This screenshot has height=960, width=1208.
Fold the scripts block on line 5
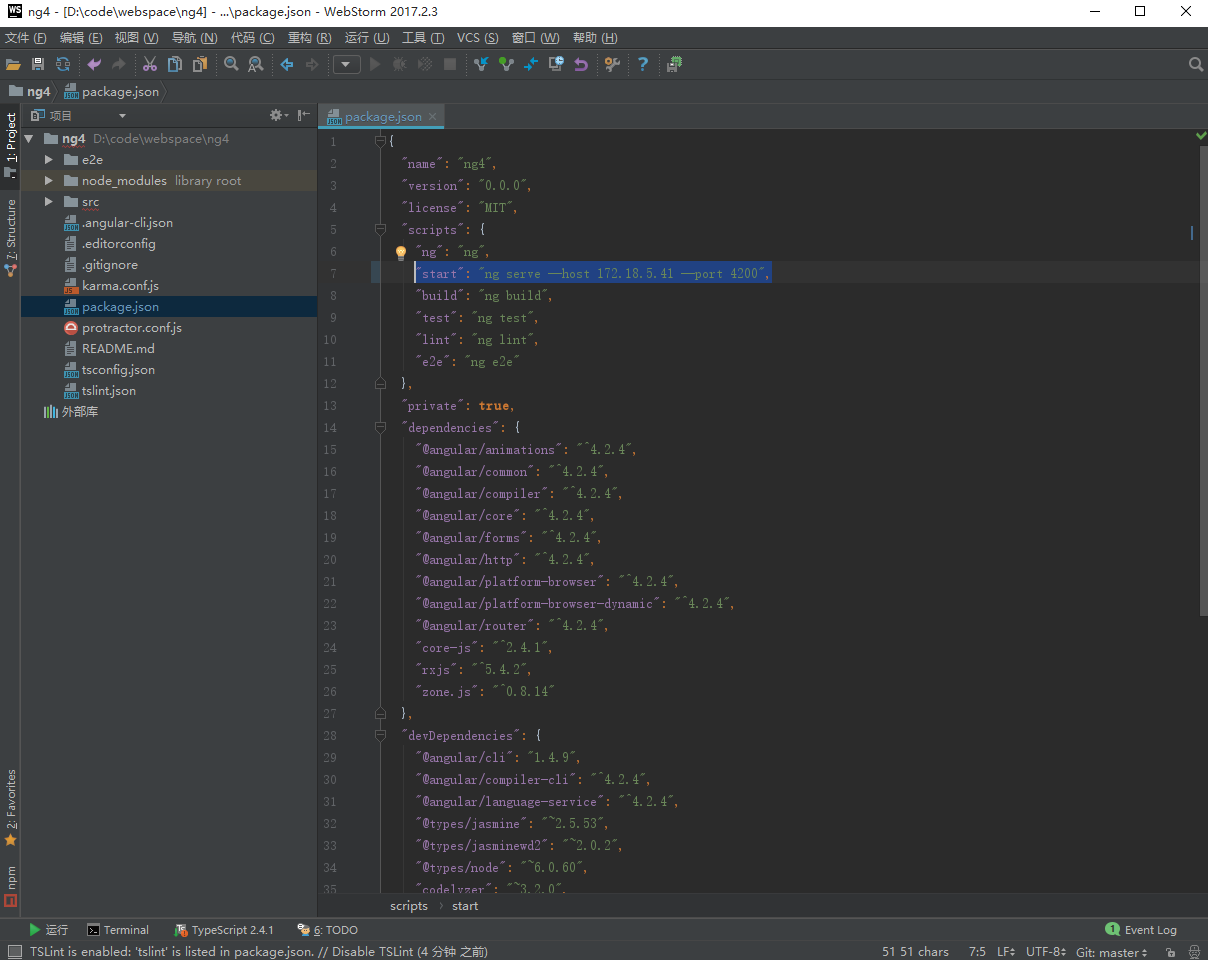tap(380, 229)
